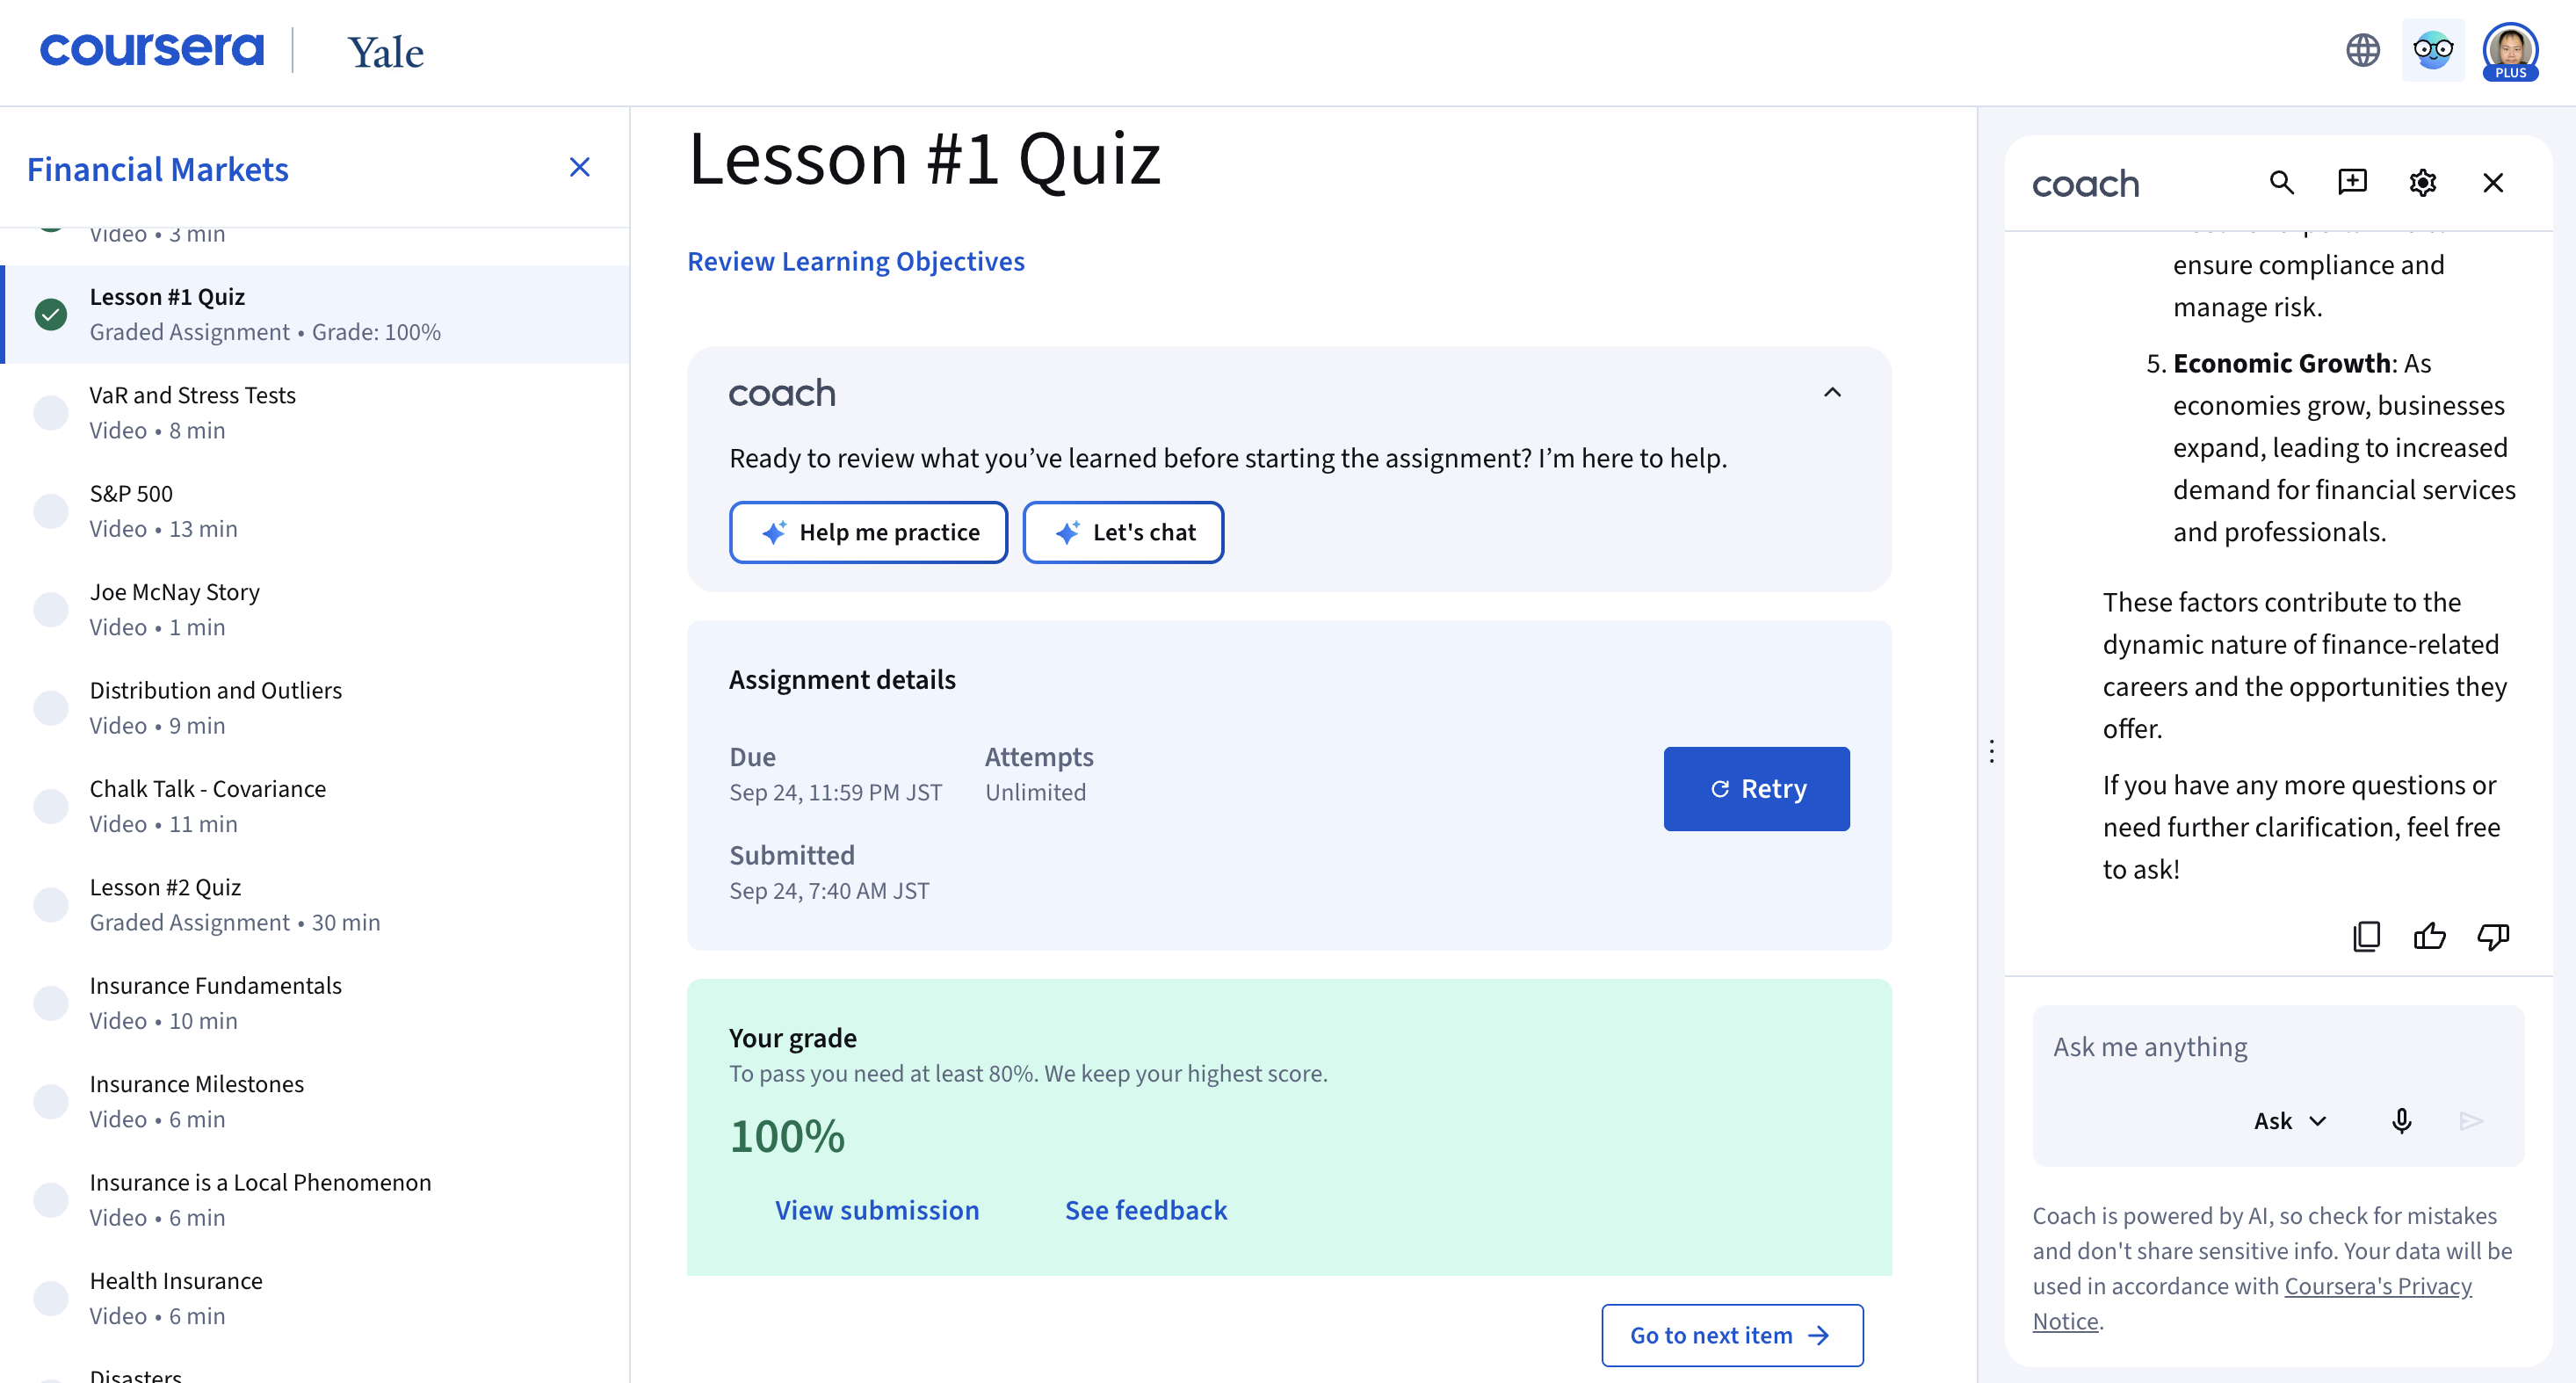The height and width of the screenshot is (1383, 2576).
Task: Open Insurance Fundamentals video in sidebar
Action: coord(215,1002)
